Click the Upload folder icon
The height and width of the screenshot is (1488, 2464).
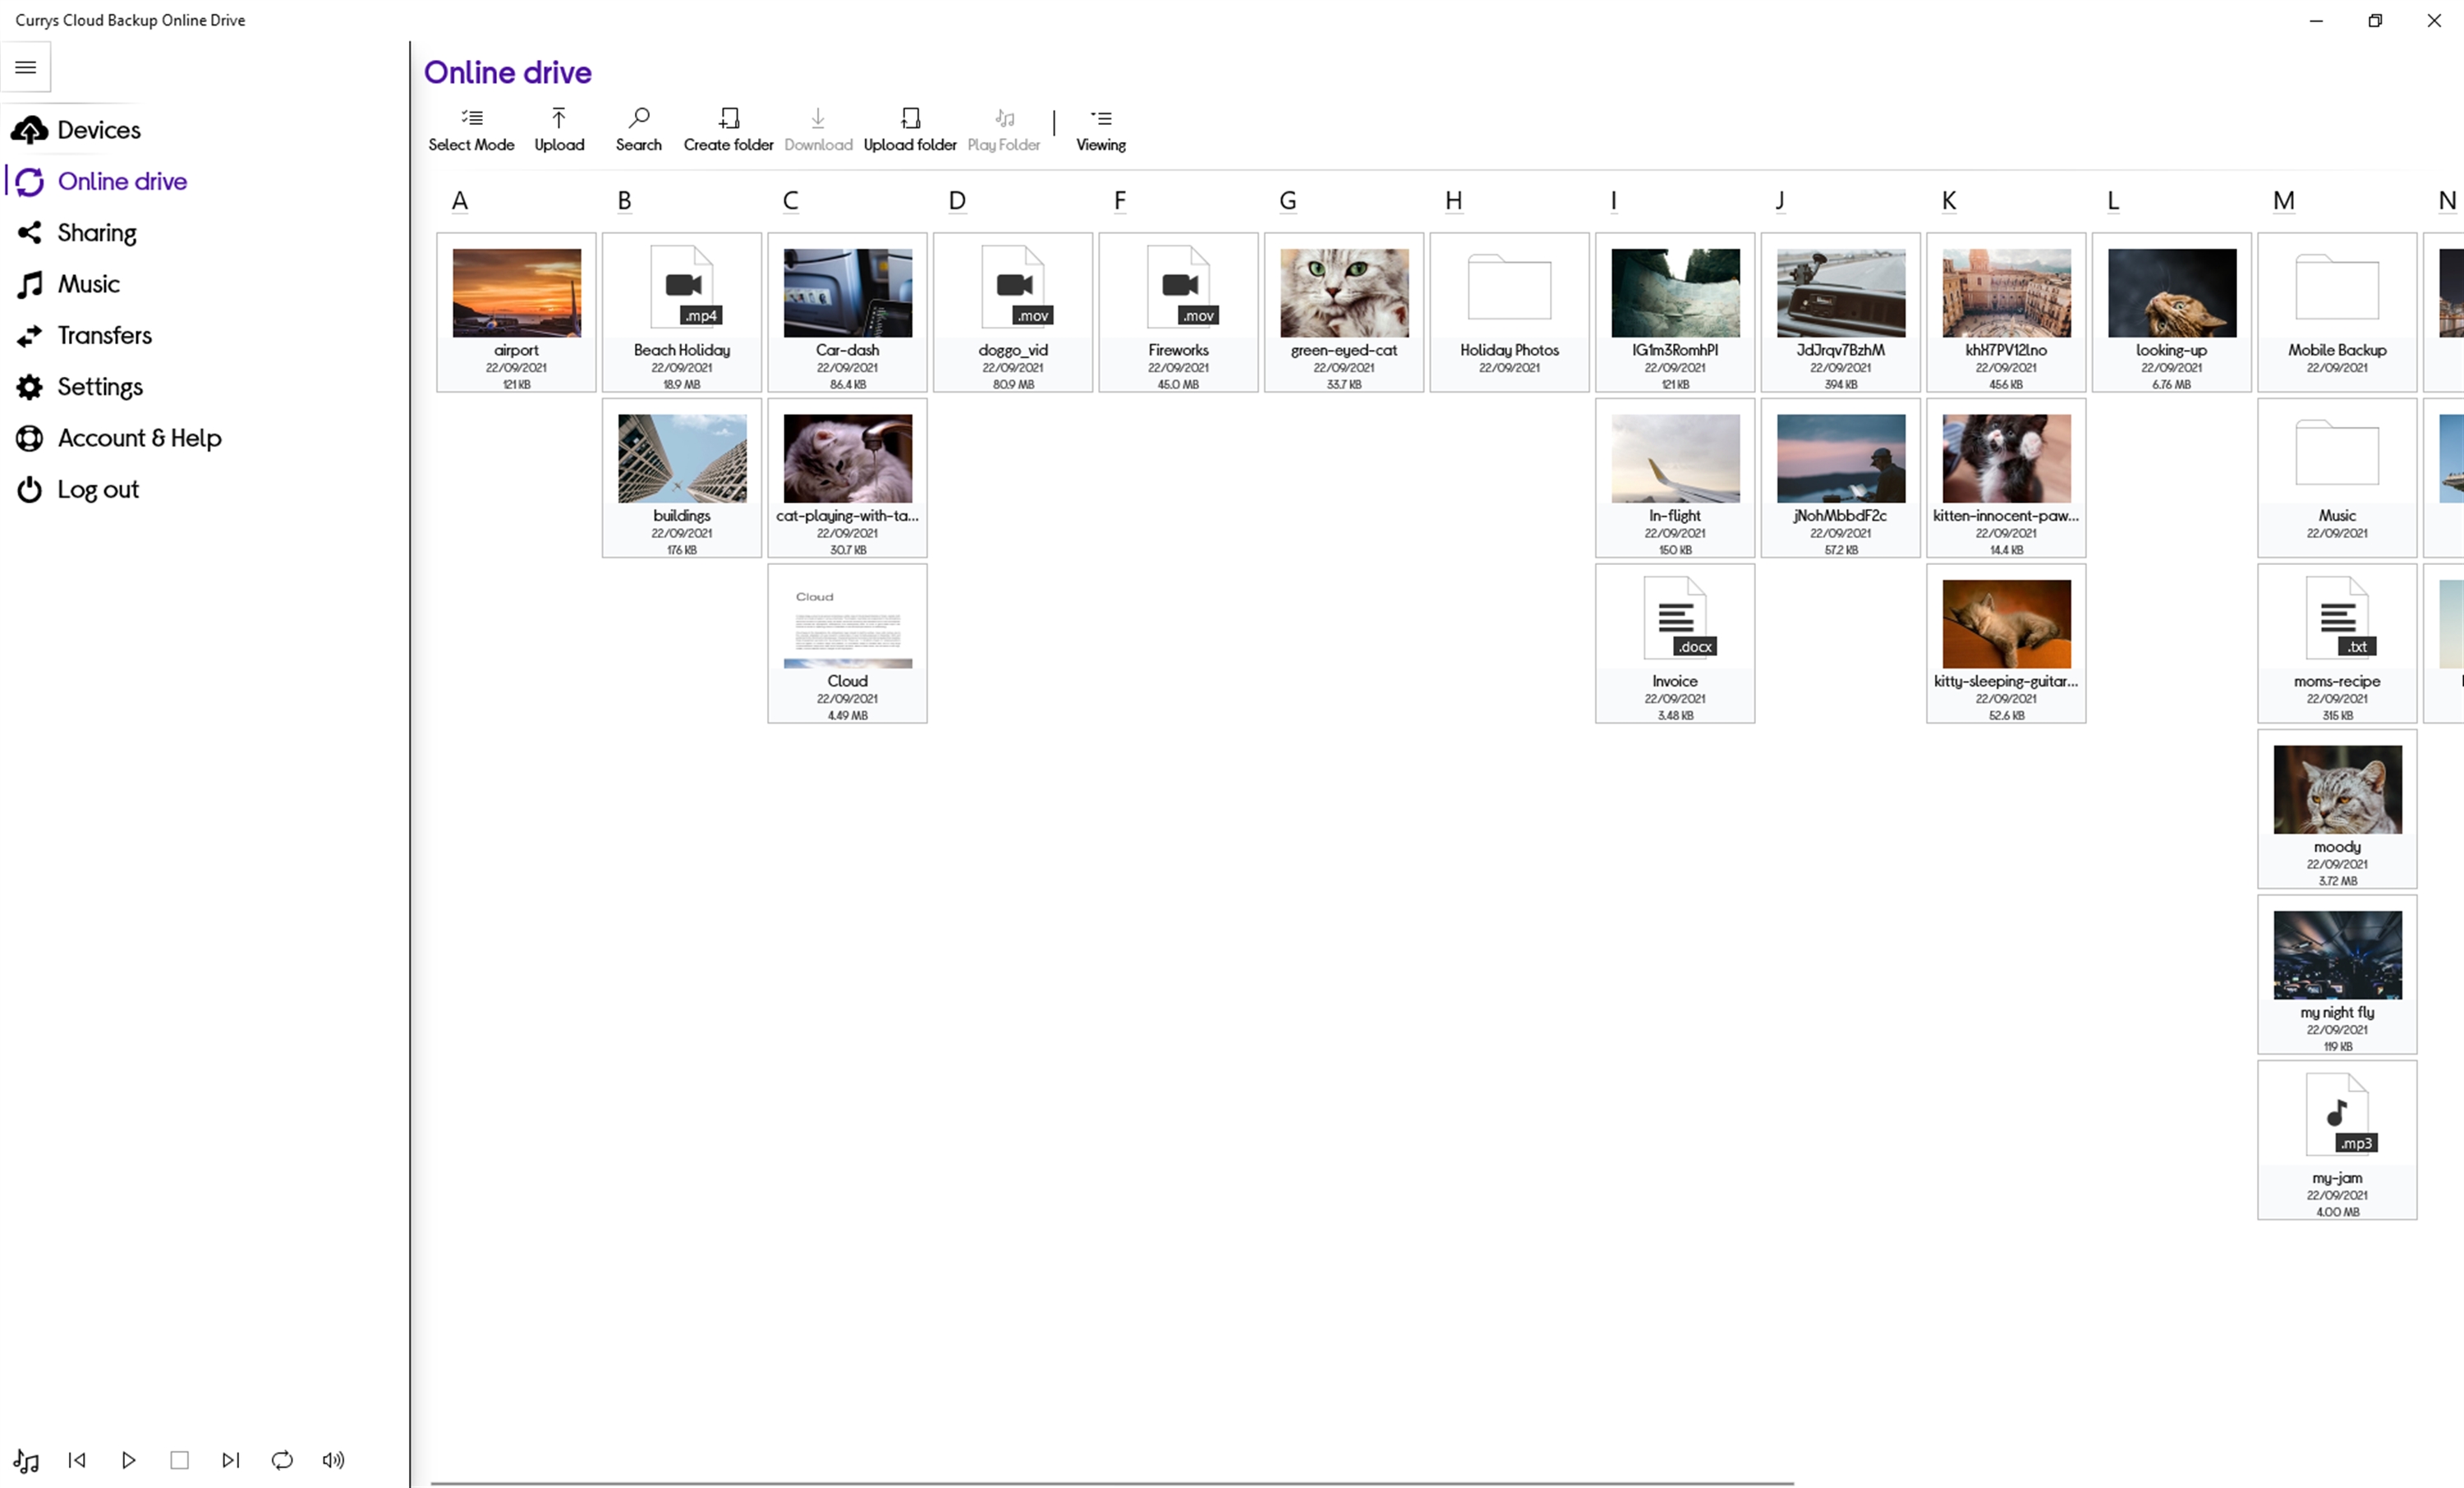click(910, 119)
